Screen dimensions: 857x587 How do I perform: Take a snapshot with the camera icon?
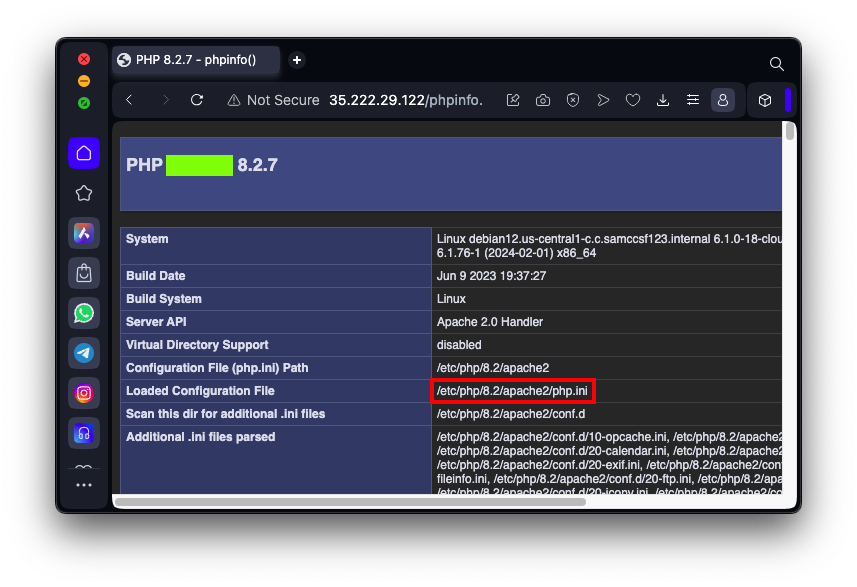click(x=543, y=100)
